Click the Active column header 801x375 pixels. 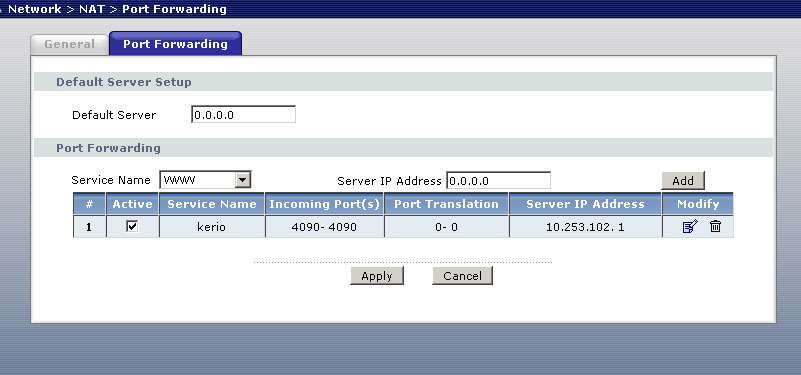tap(132, 204)
